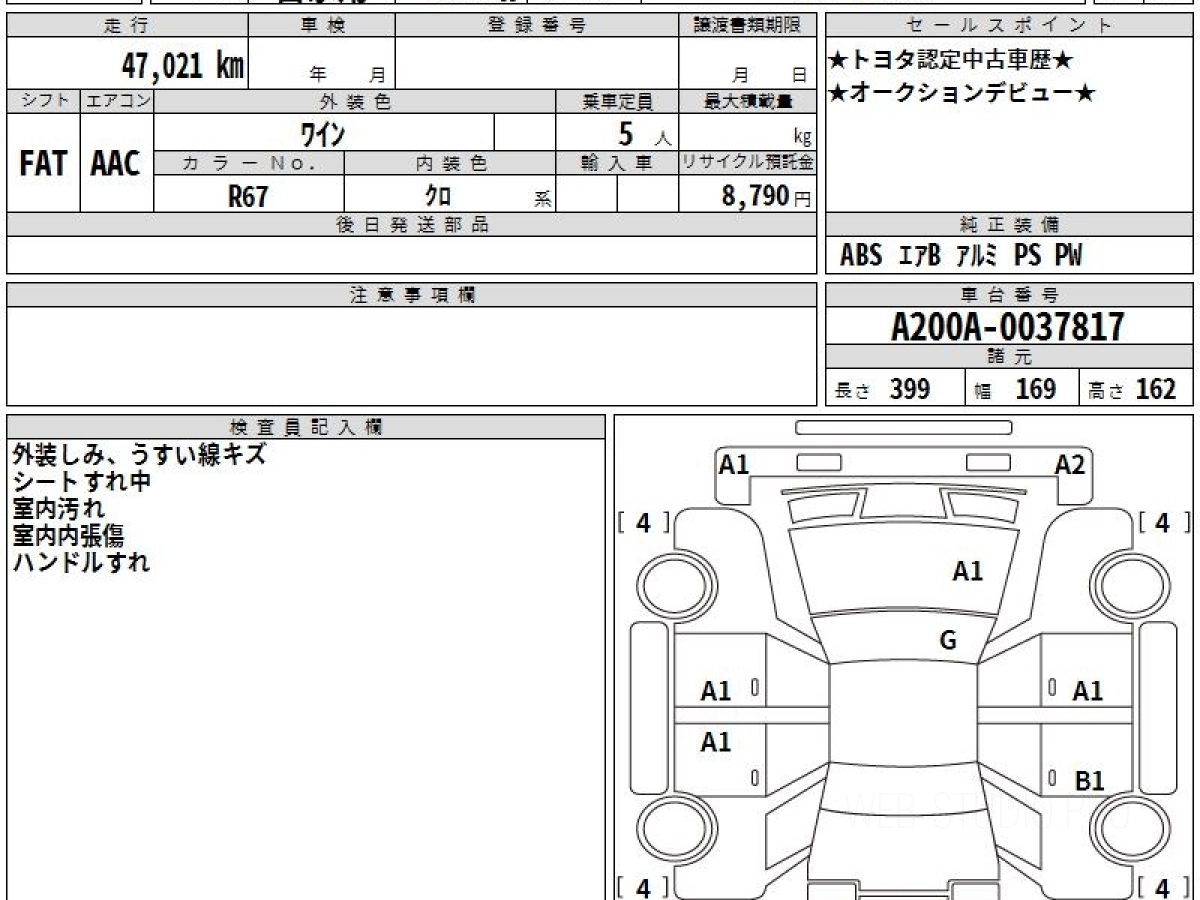Click the recycle deposit value 8,790円
Image resolution: width=1200 pixels, height=900 pixels.
pos(766,196)
